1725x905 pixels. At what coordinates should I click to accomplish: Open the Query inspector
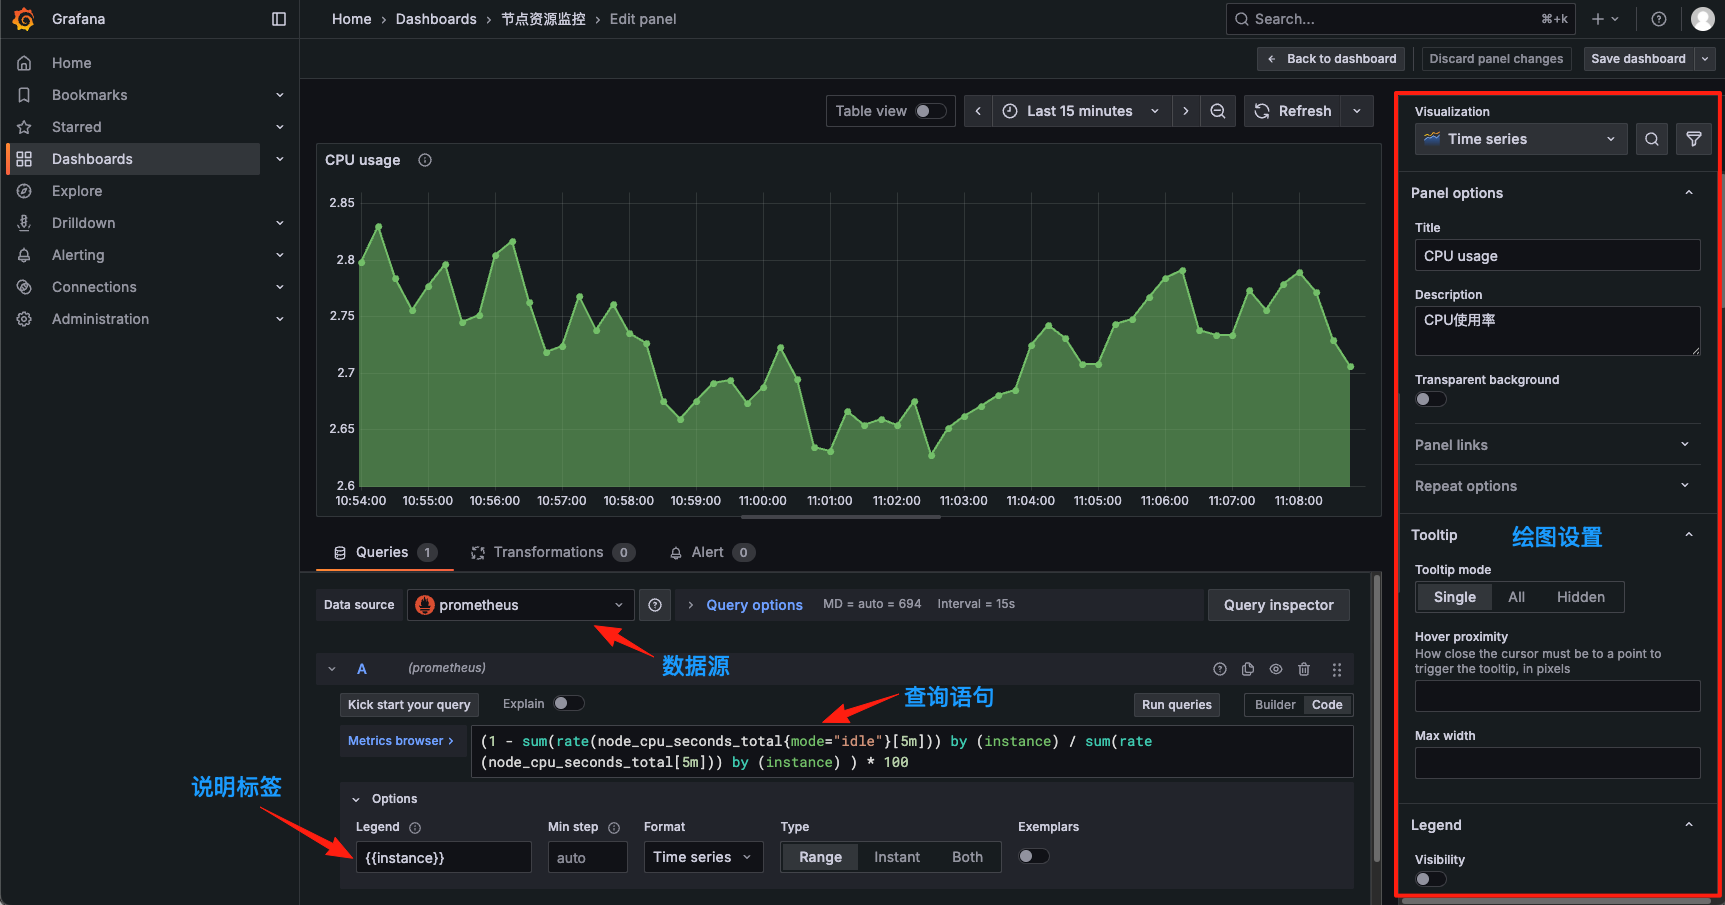(x=1278, y=604)
